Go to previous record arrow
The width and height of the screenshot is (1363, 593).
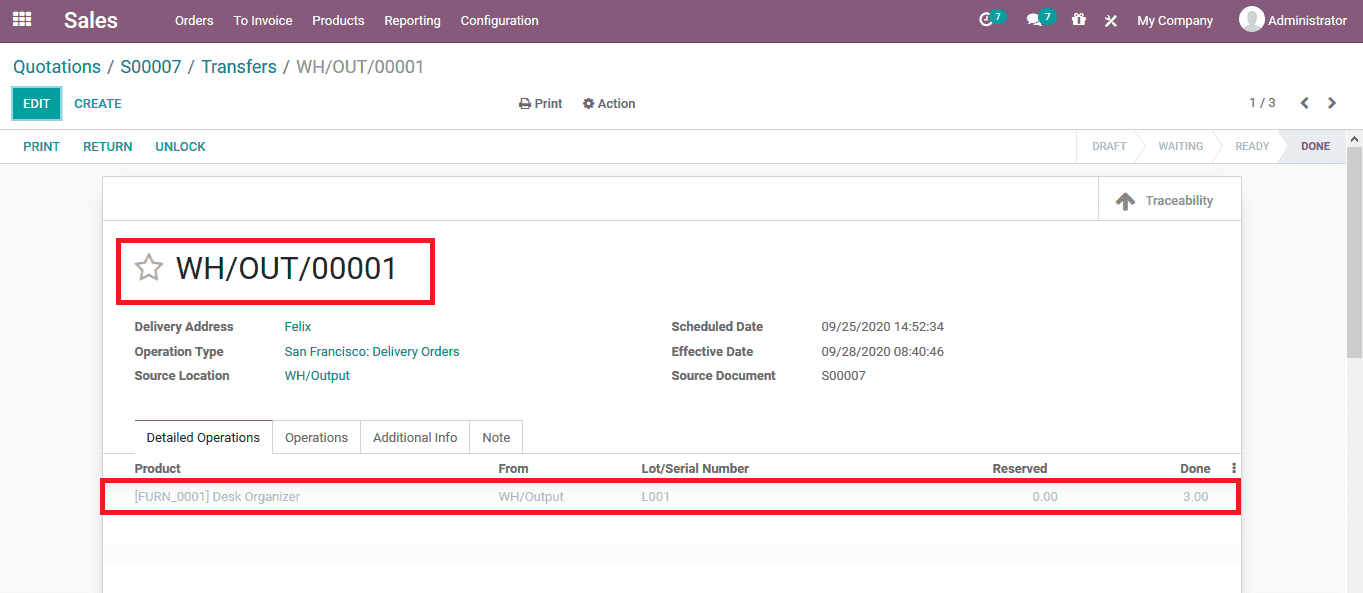click(1304, 103)
